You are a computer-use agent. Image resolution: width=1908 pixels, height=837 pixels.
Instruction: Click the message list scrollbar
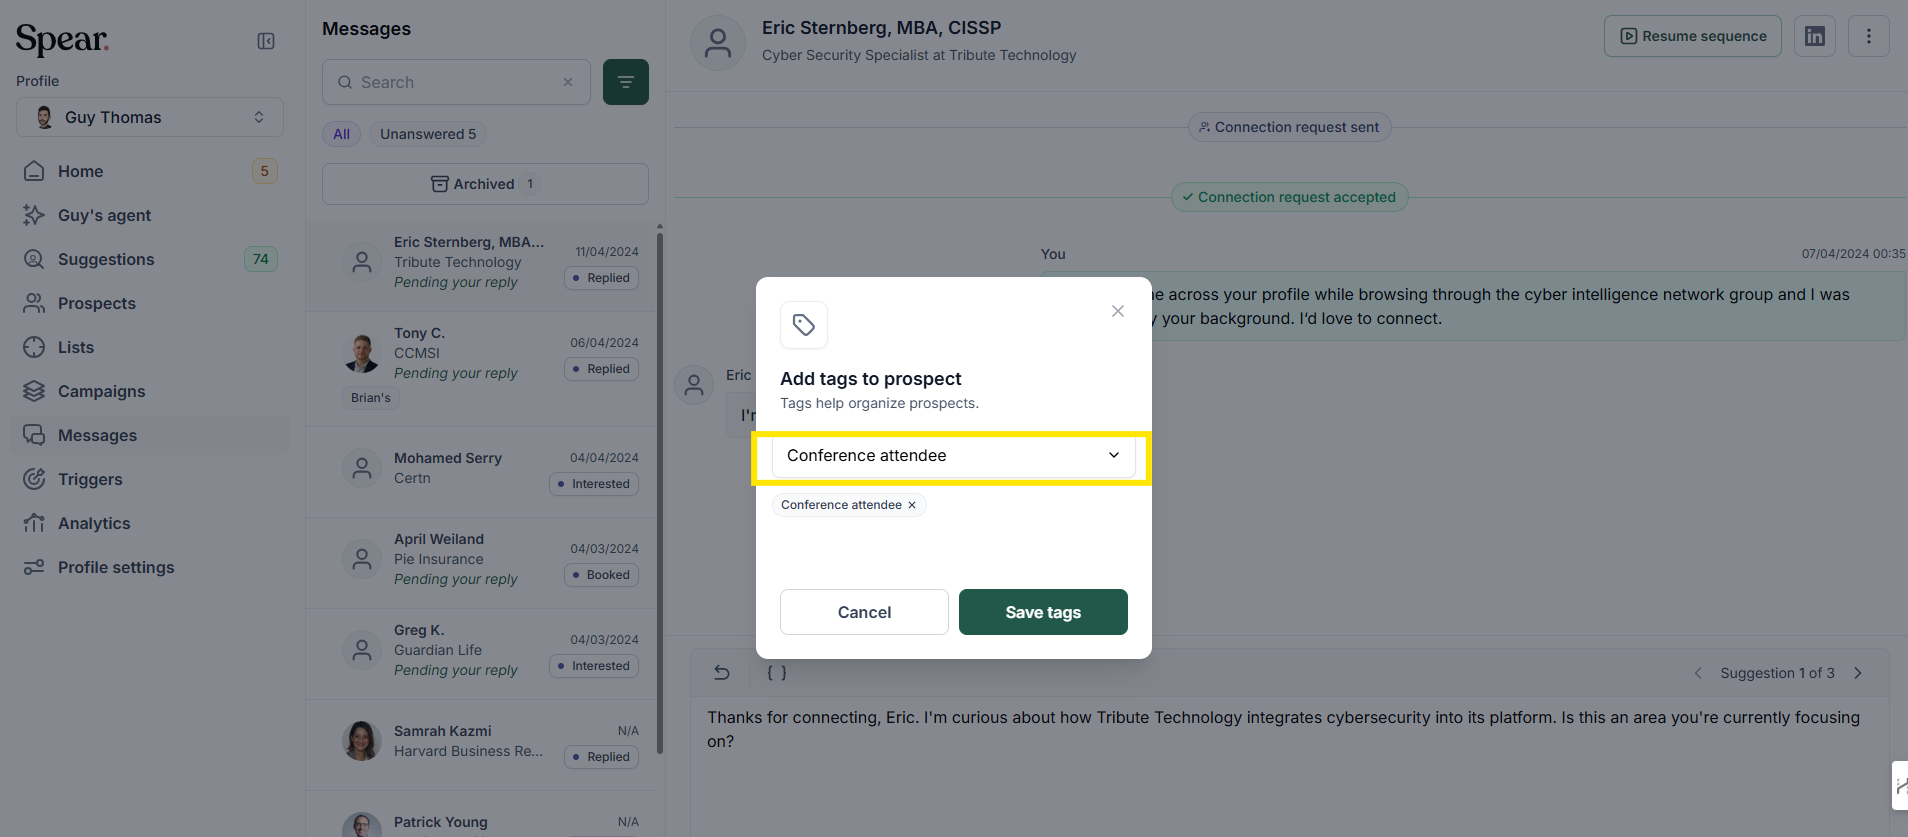tap(660, 490)
